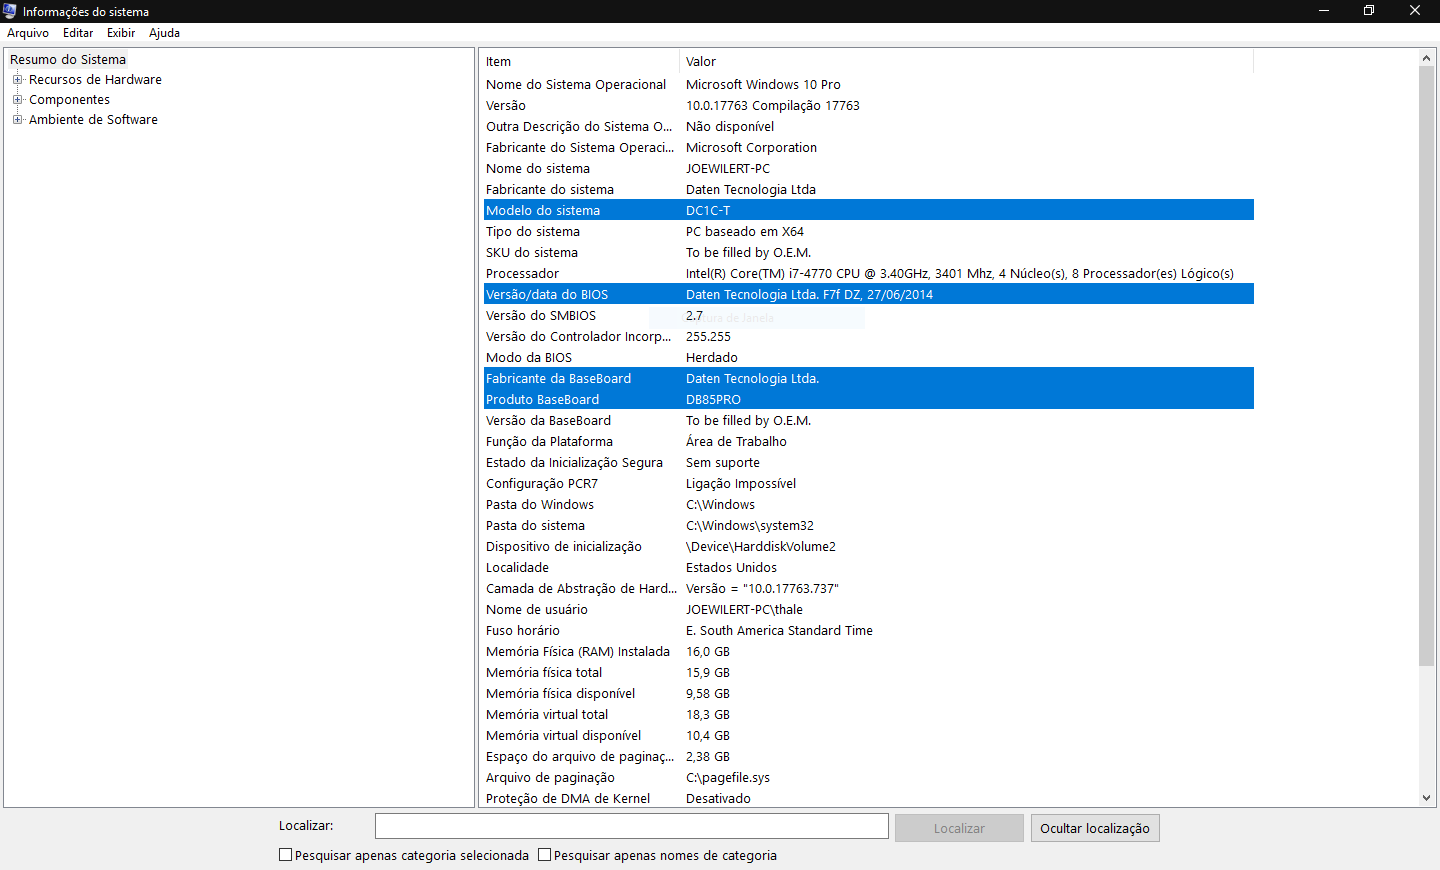This screenshot has height=870, width=1440.
Task: Select the Nome de usuário row
Action: click(868, 610)
